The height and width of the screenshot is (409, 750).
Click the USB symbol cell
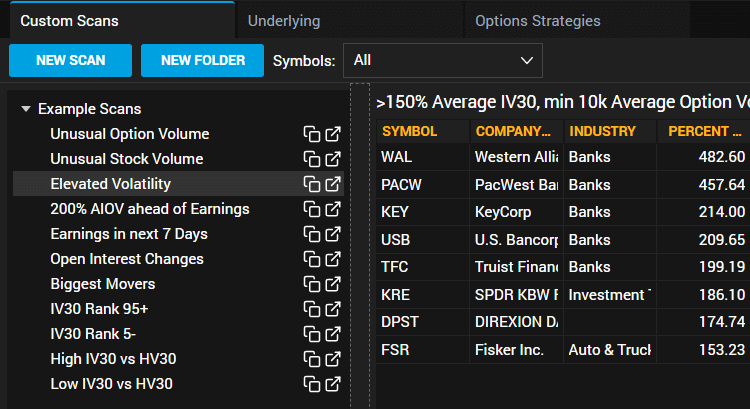(422, 240)
